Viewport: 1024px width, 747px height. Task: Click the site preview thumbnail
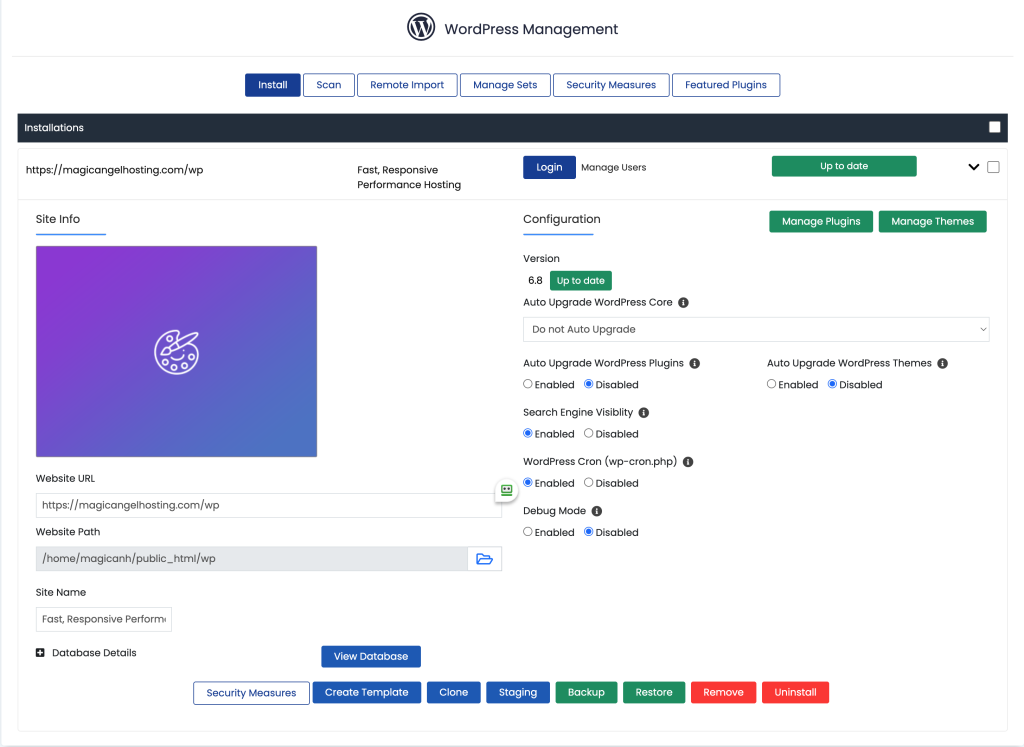click(x=176, y=351)
